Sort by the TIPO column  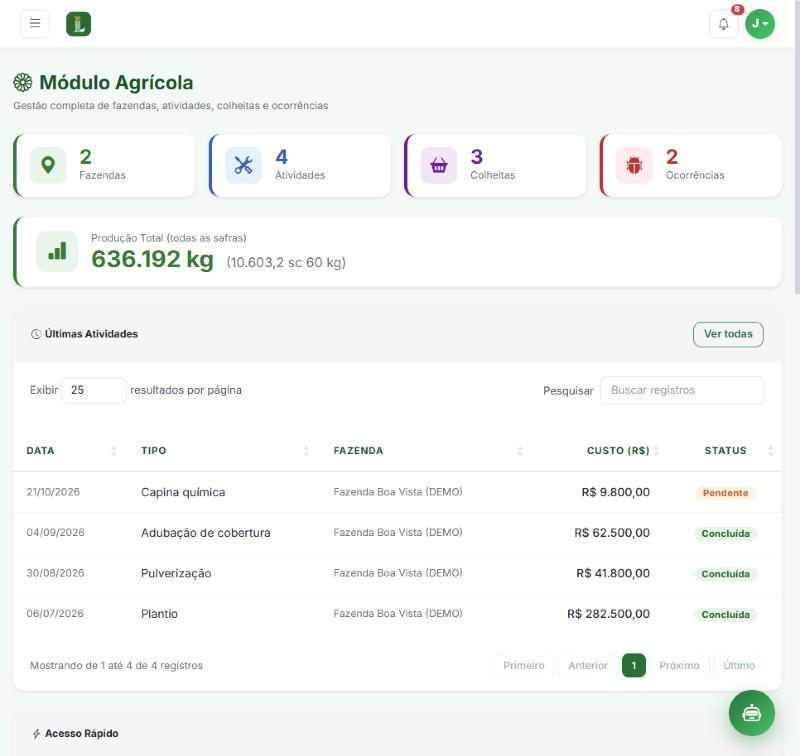224,450
